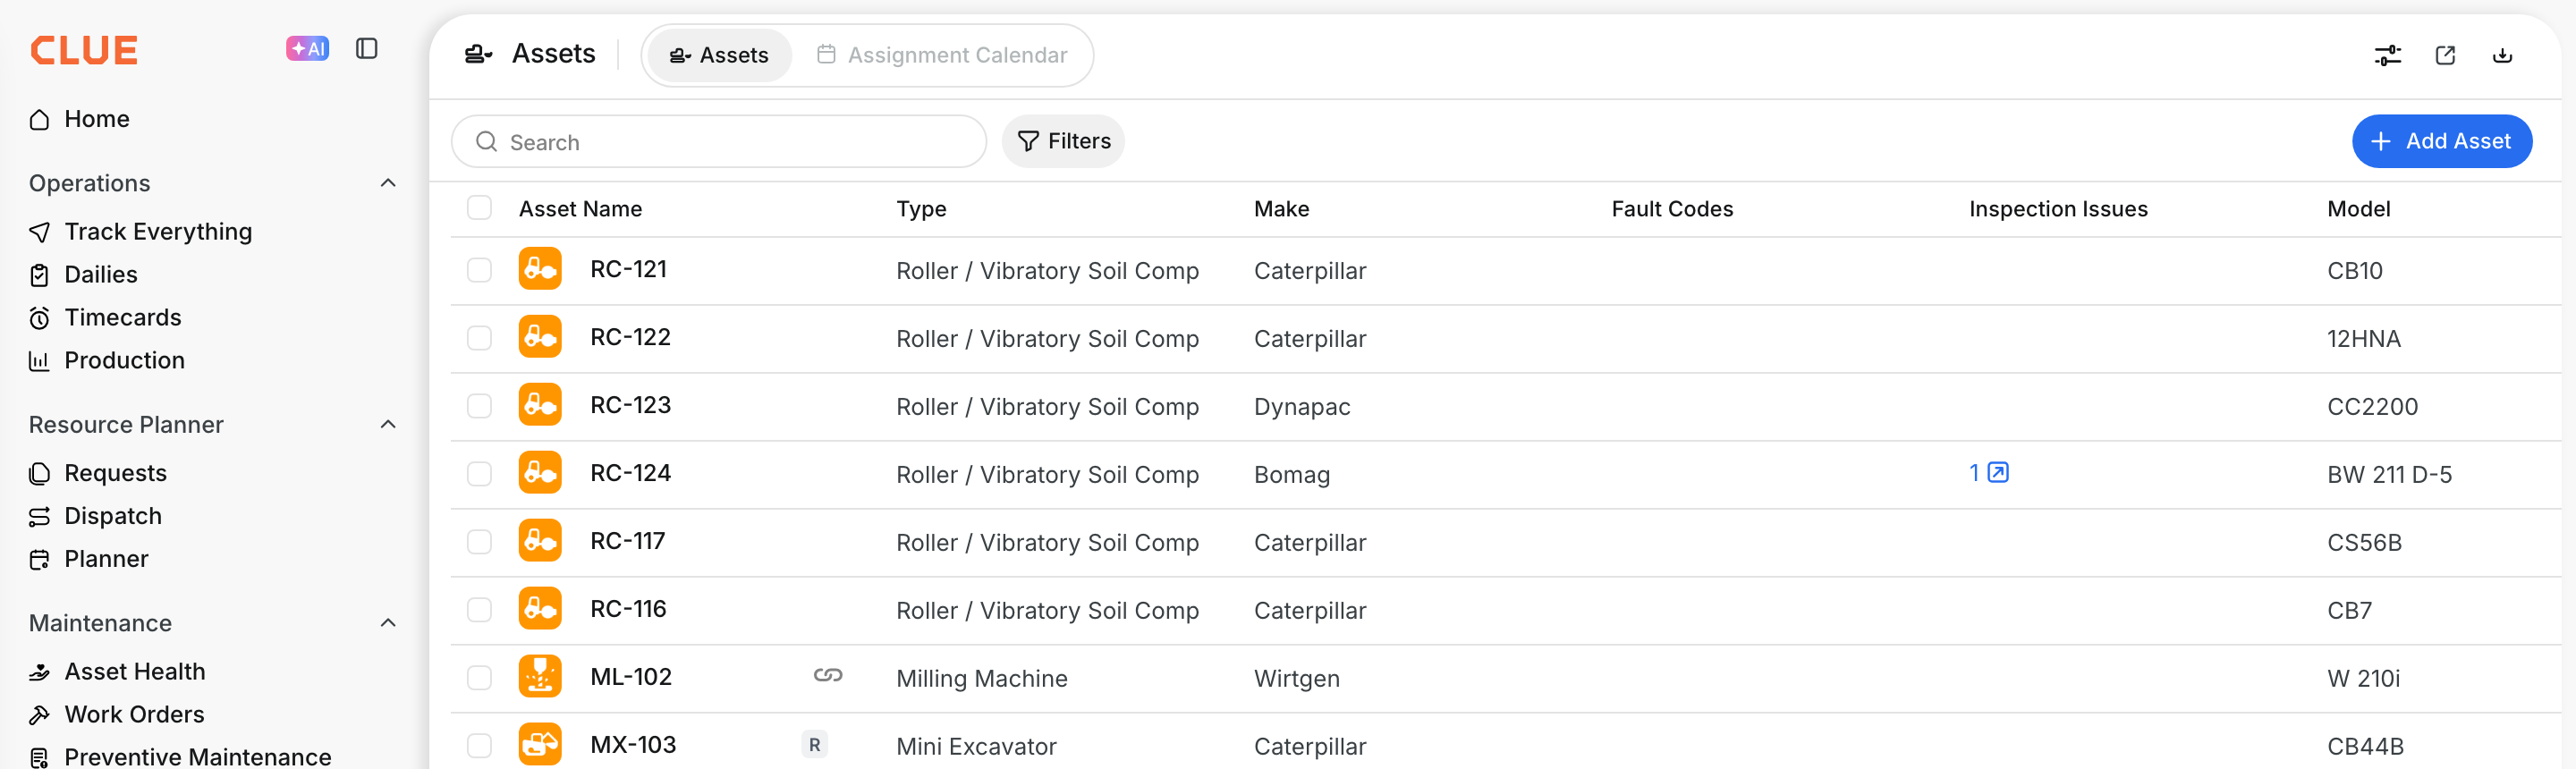Click the link icon next to ML-102
The width and height of the screenshot is (2576, 769).
click(x=828, y=676)
